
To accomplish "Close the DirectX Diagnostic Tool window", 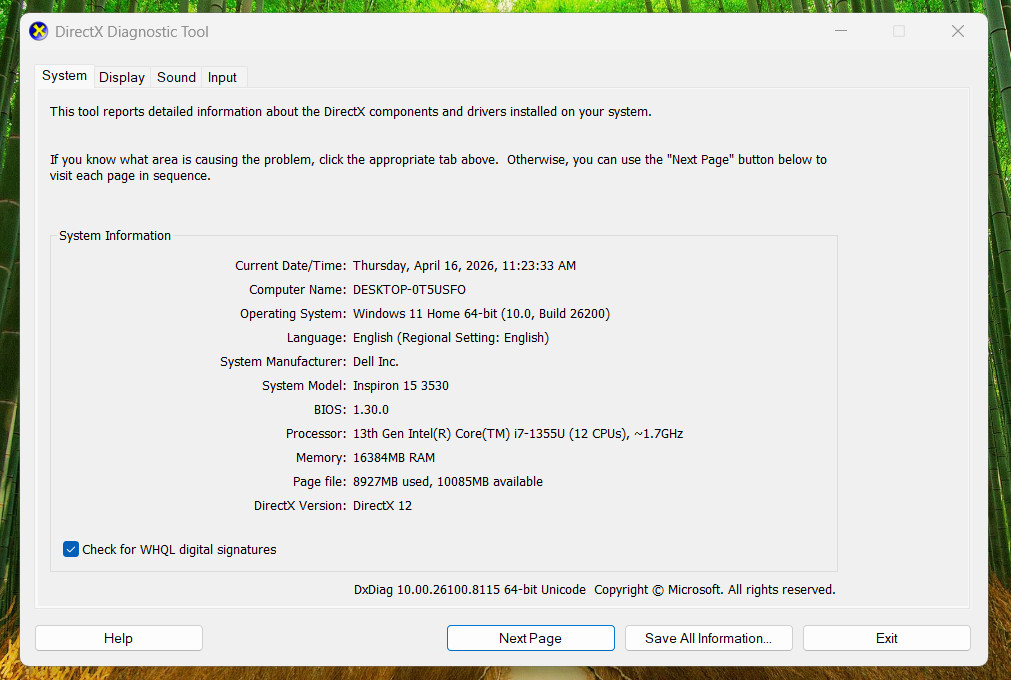I will click(x=958, y=31).
